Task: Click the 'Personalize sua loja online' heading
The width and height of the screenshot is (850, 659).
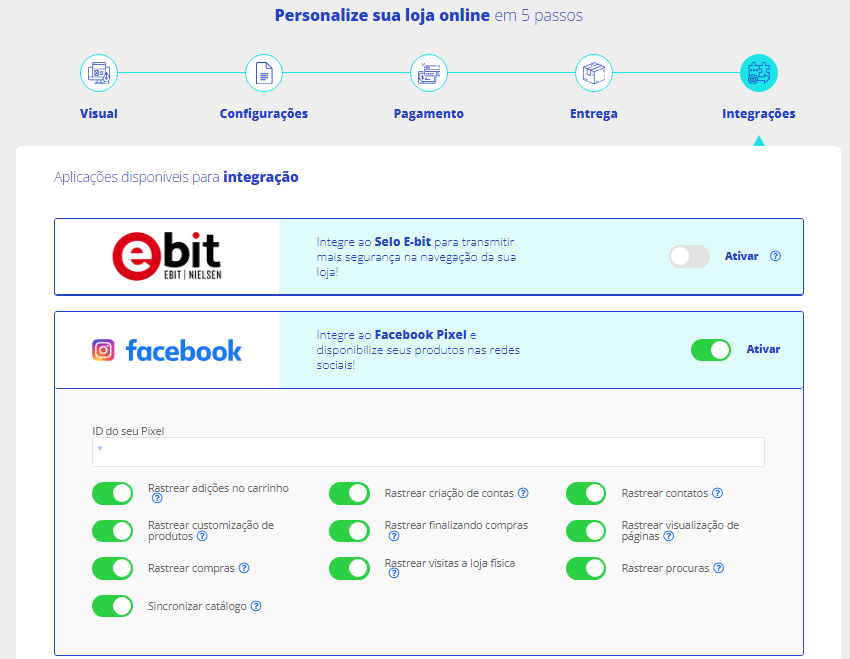Action: tap(382, 15)
